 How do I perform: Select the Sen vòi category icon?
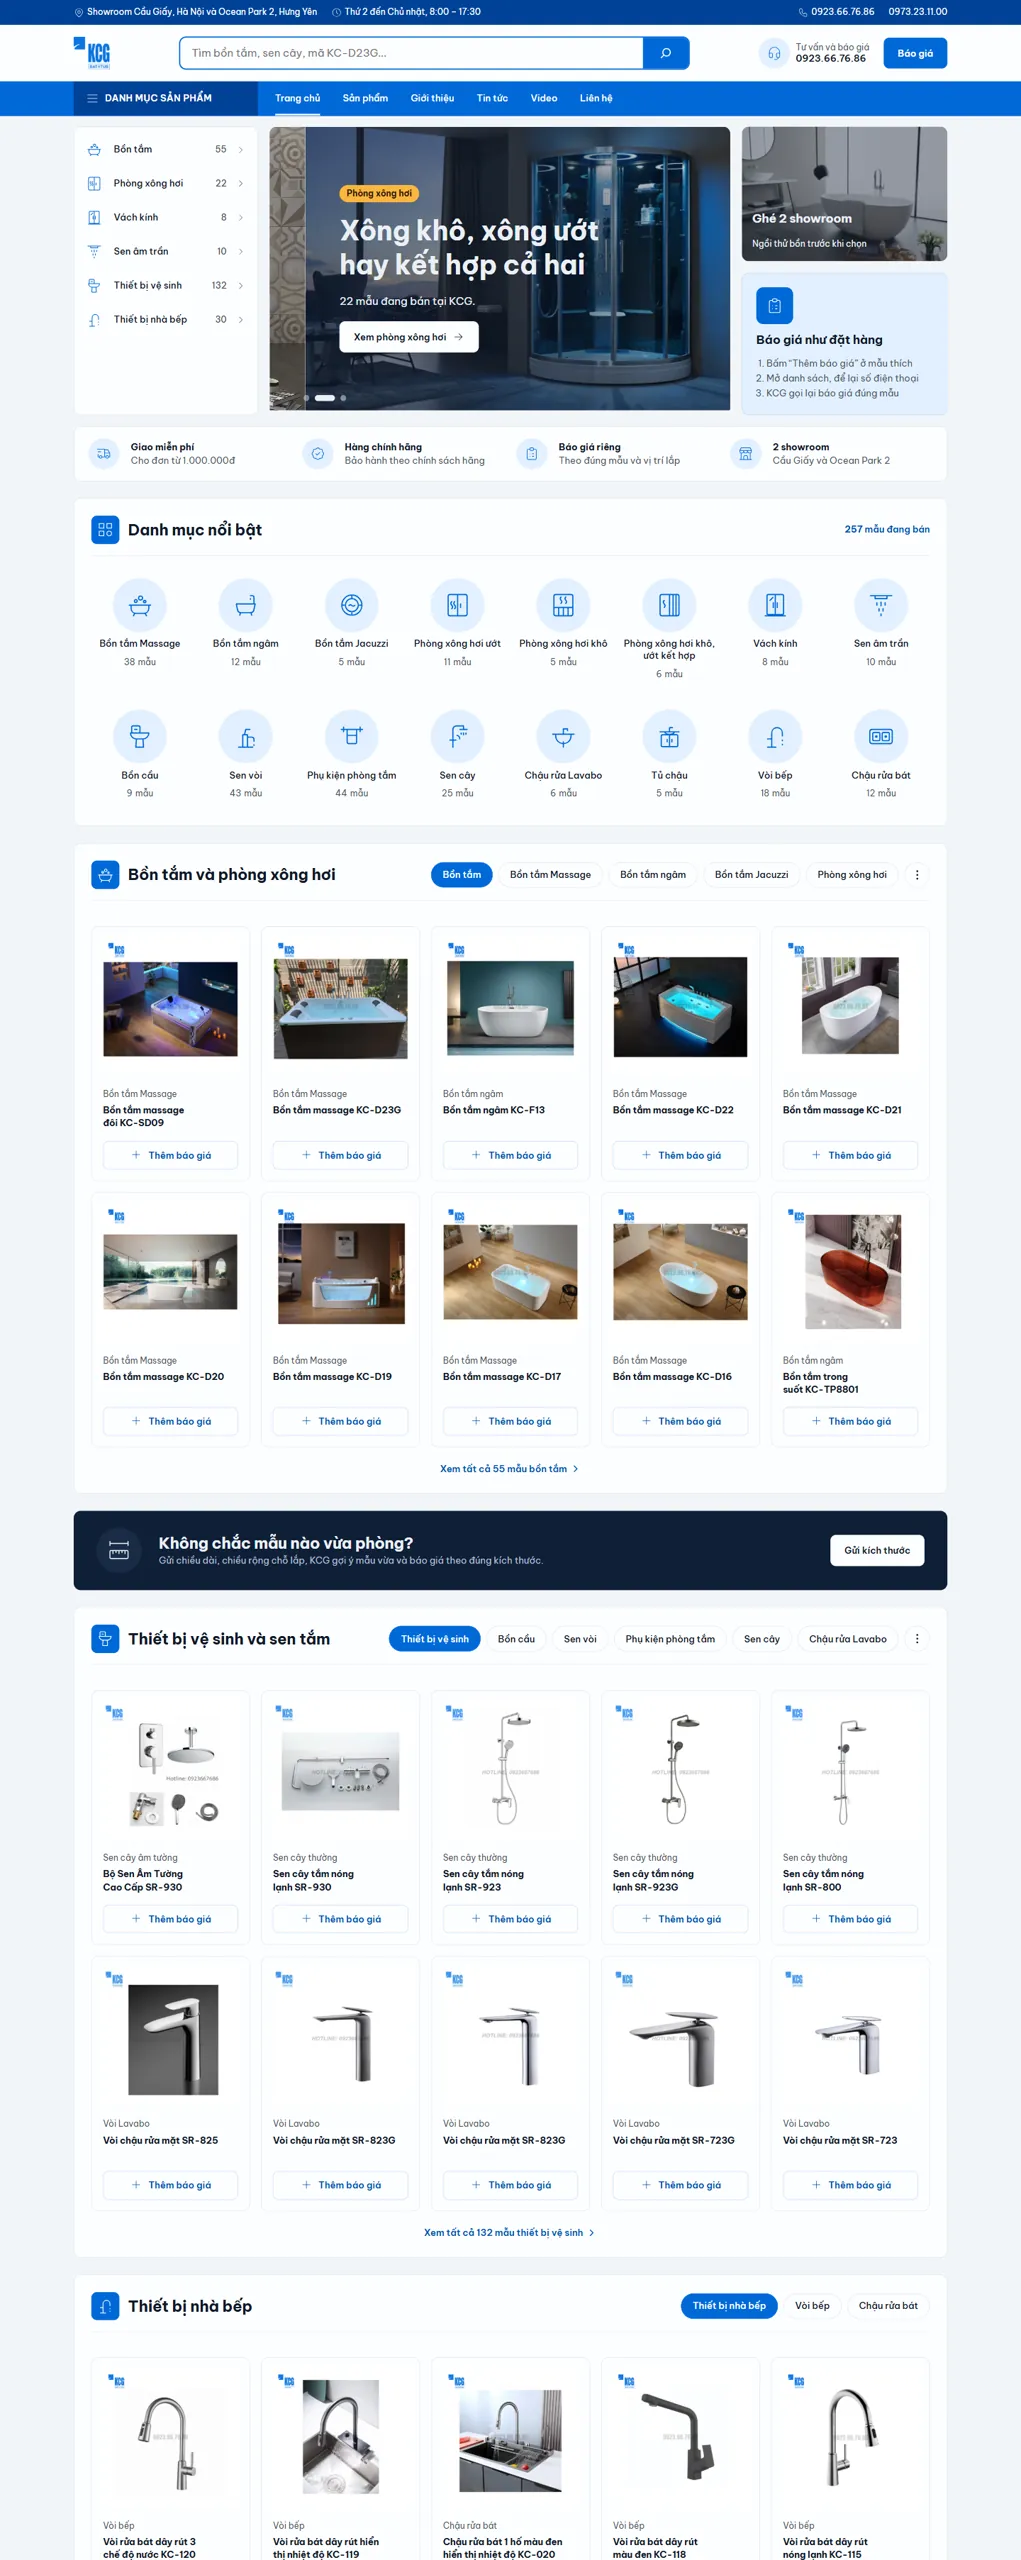(246, 736)
